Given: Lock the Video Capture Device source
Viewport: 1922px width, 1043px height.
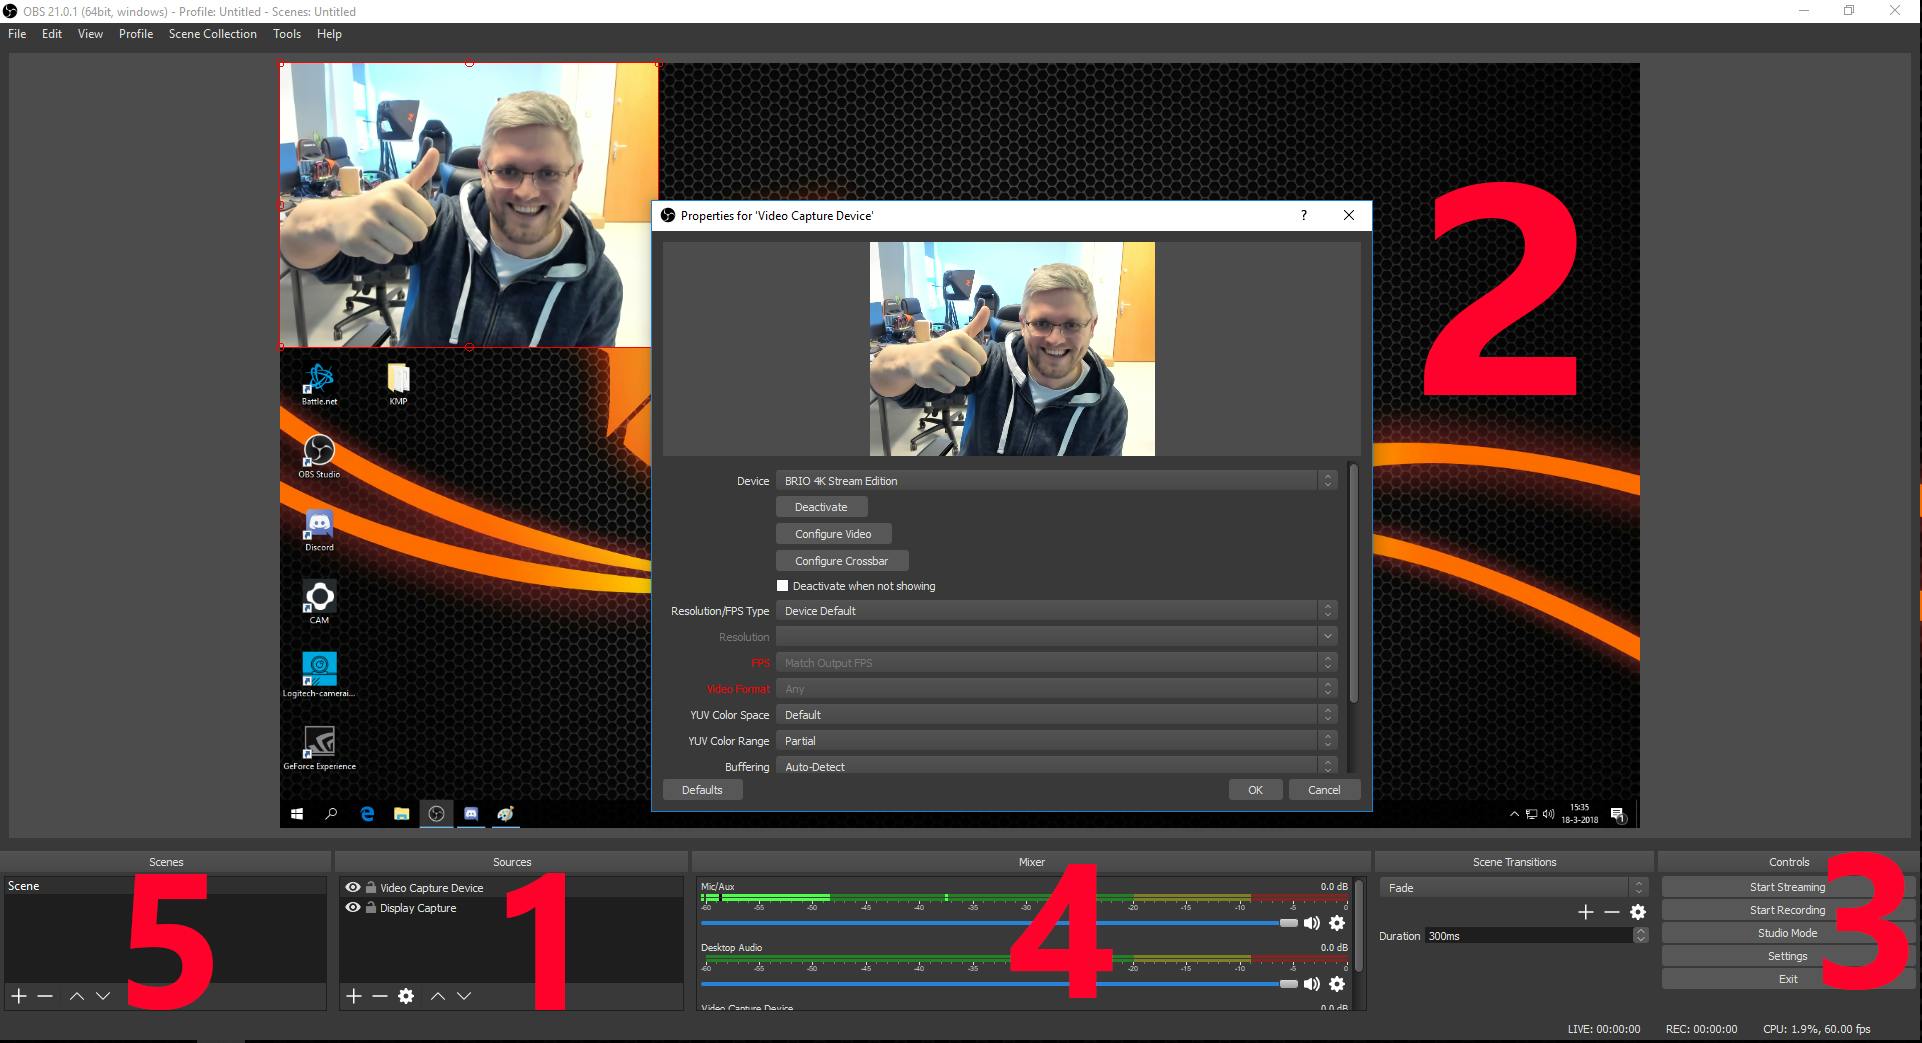Looking at the screenshot, I should point(371,887).
